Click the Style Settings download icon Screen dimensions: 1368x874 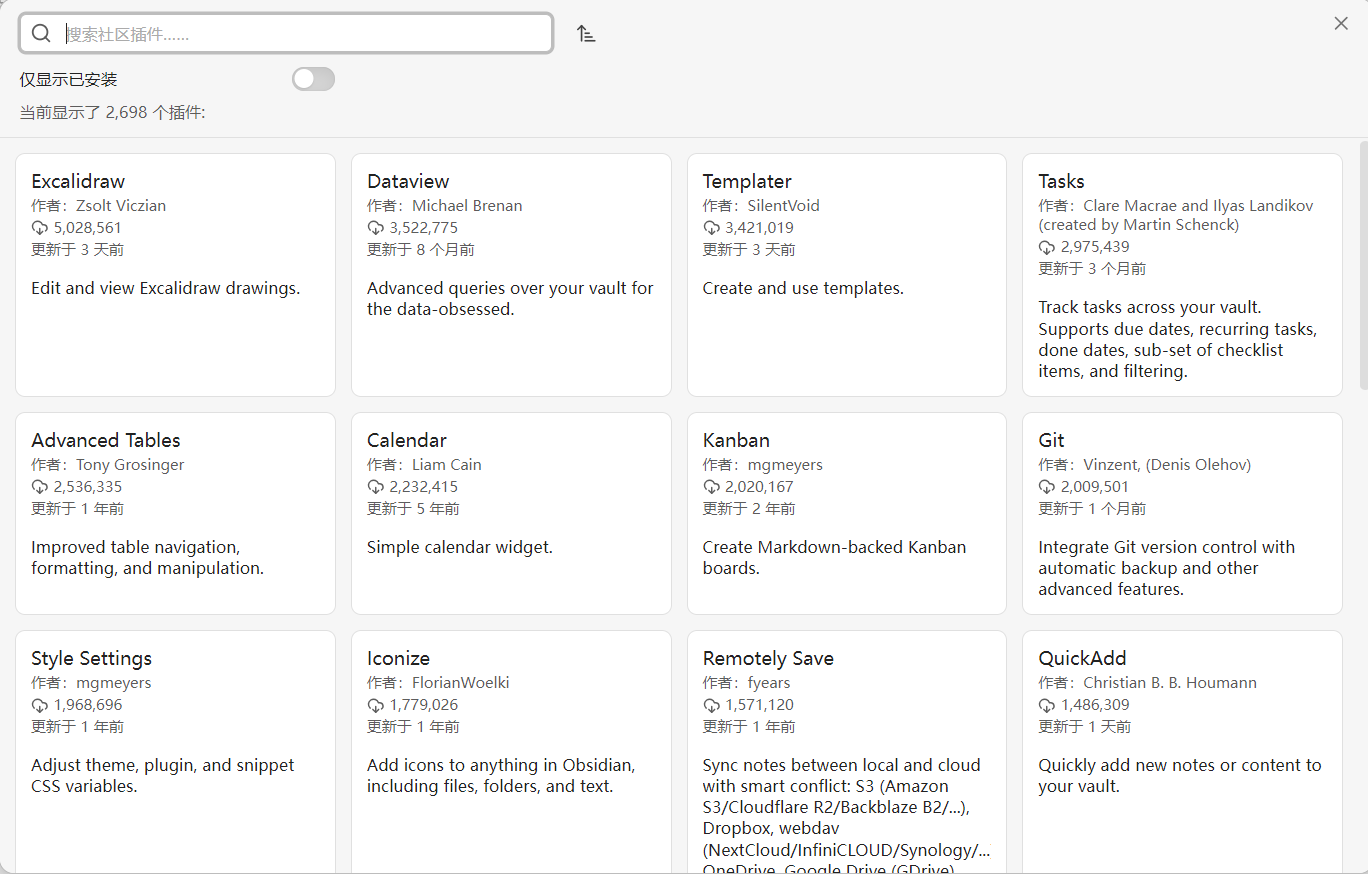tap(40, 705)
